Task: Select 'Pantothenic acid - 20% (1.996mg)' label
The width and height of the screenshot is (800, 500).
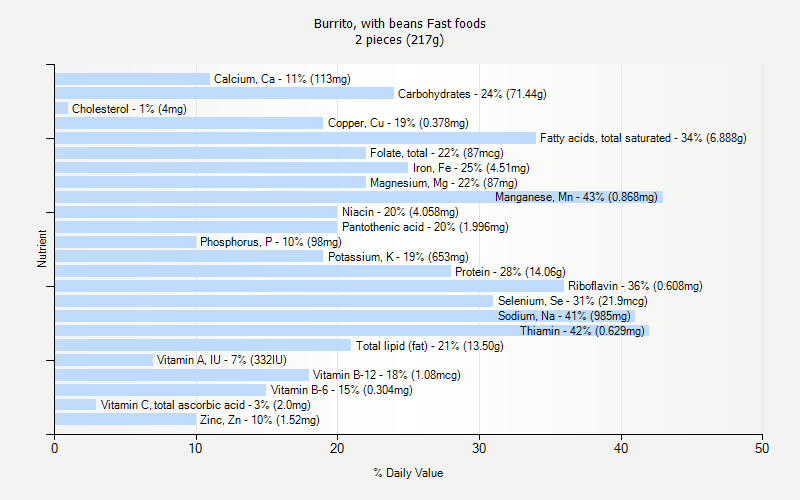Action: tap(425, 227)
